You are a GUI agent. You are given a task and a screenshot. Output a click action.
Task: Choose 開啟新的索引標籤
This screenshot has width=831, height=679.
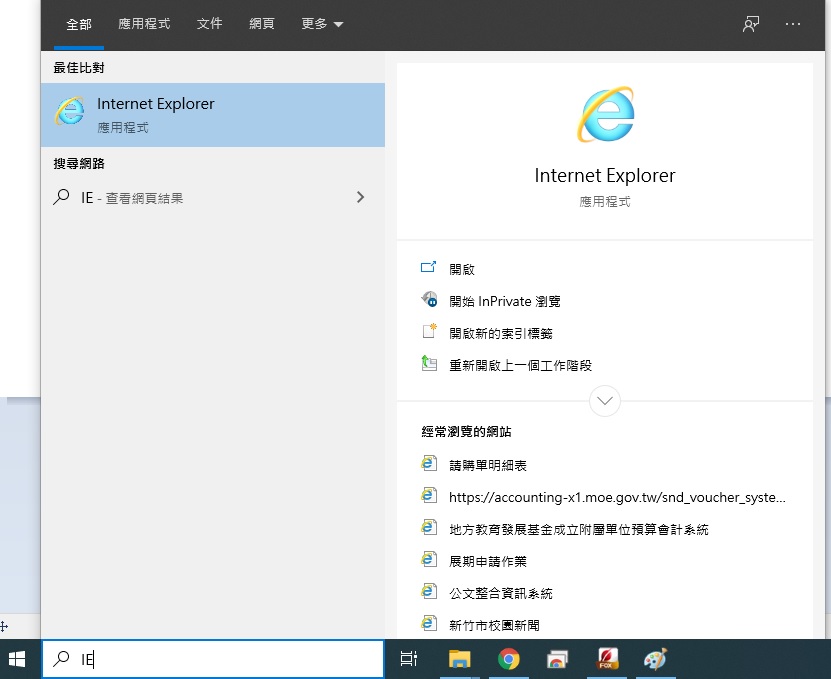coord(501,333)
